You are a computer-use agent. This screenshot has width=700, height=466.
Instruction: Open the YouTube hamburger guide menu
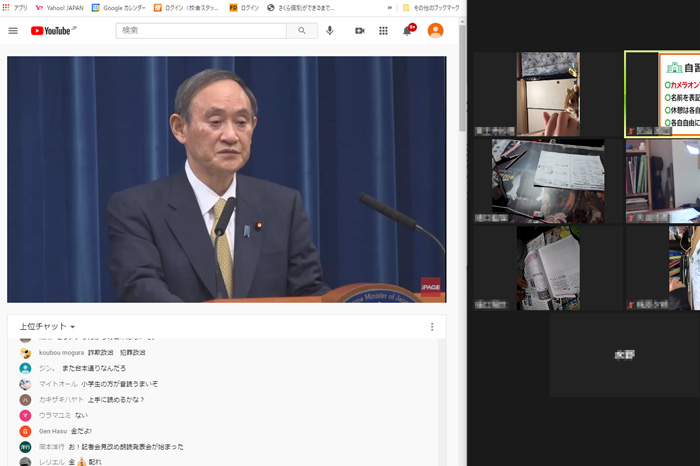[x=13, y=31]
